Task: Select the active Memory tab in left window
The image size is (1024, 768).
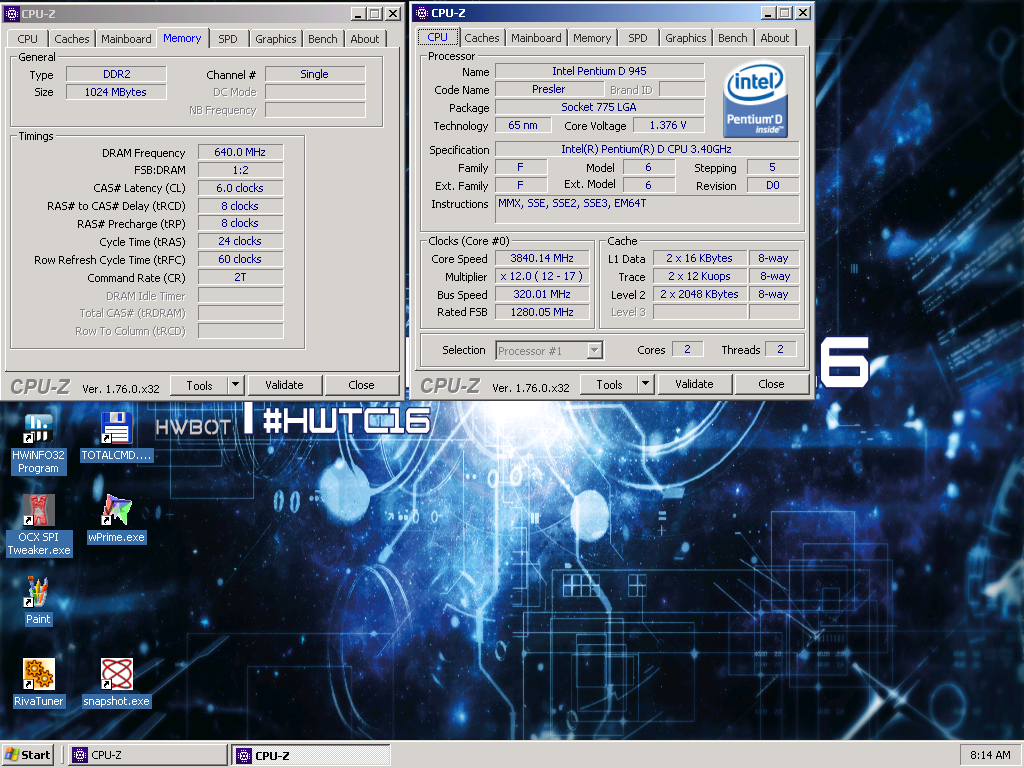Action: click(182, 38)
